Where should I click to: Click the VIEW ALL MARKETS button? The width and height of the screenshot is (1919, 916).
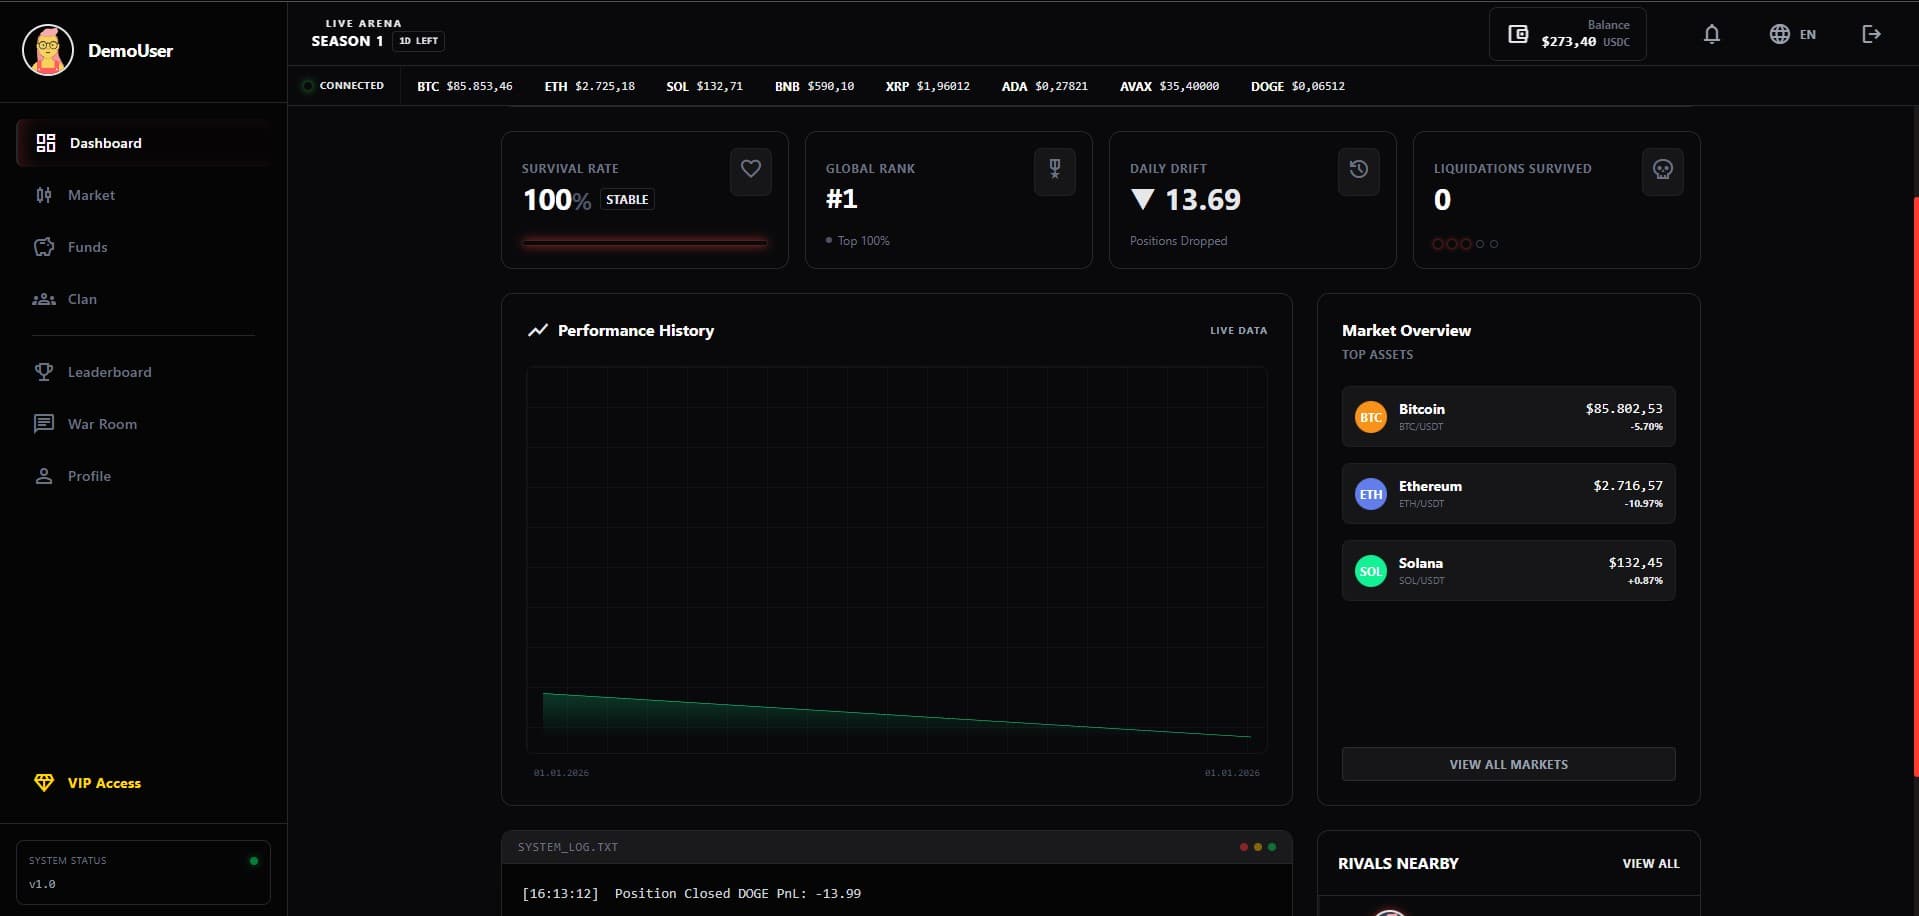1508,764
